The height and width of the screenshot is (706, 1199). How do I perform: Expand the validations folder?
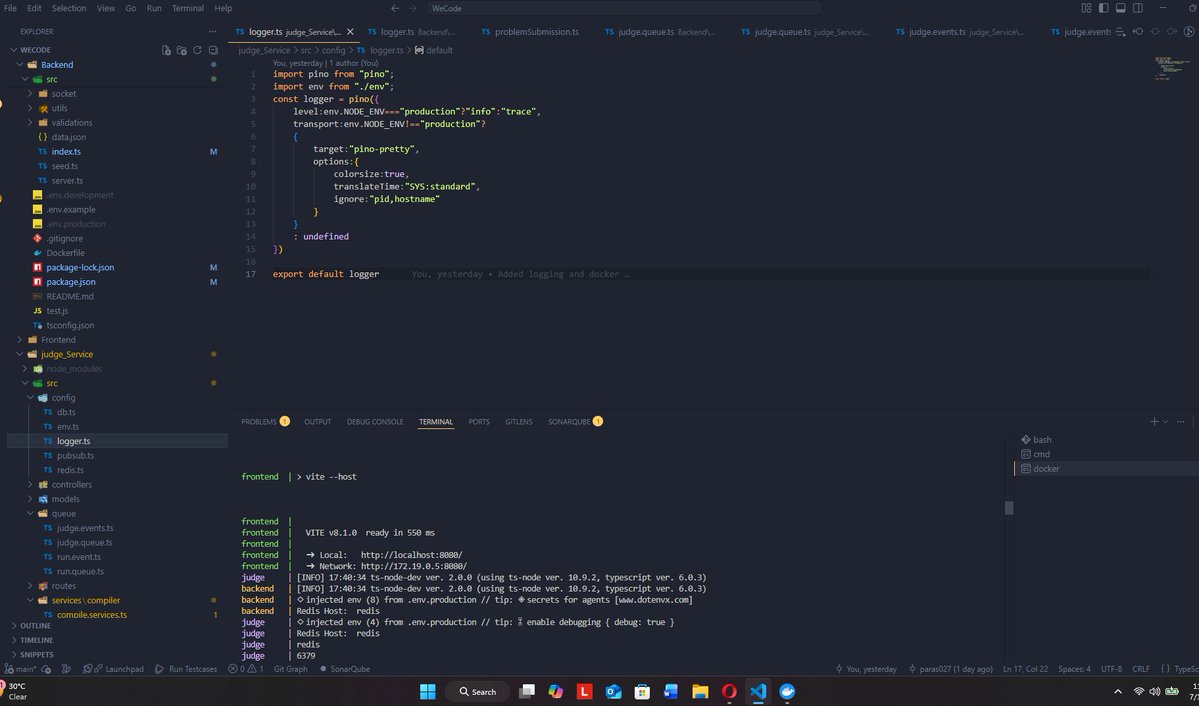[118, 122]
